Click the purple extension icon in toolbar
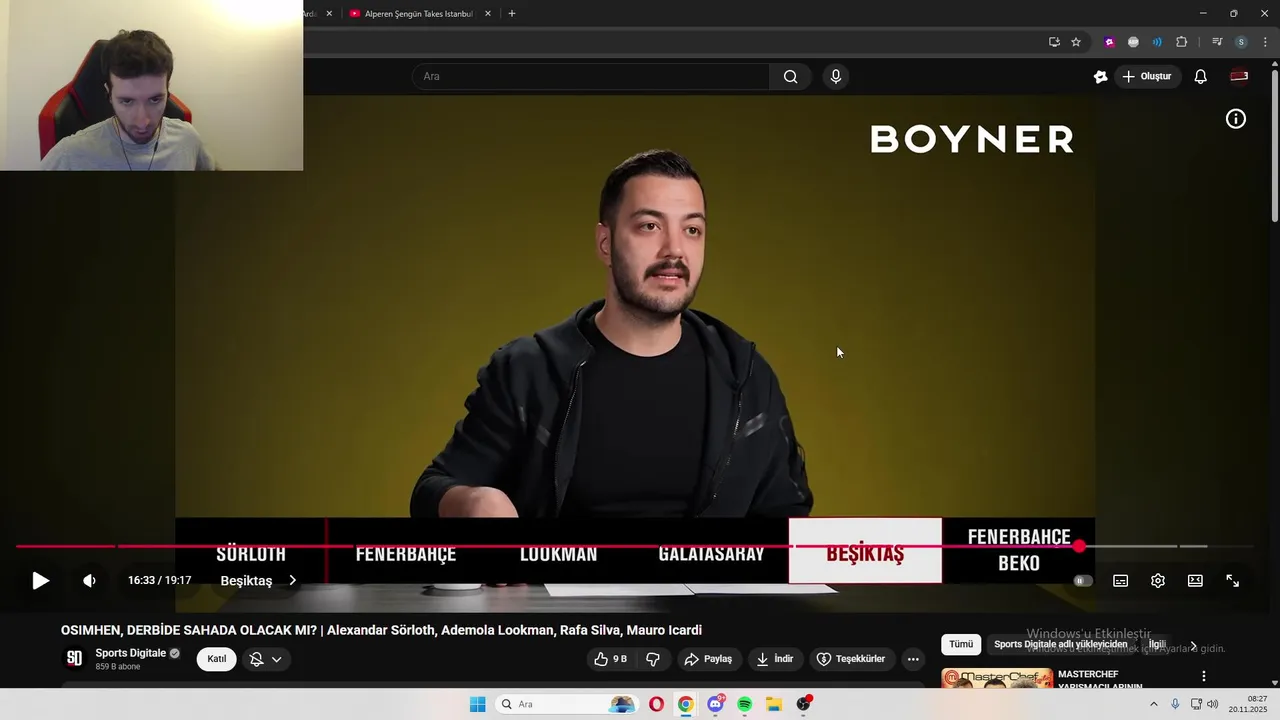Viewport: 1280px width, 720px height. point(1109,42)
